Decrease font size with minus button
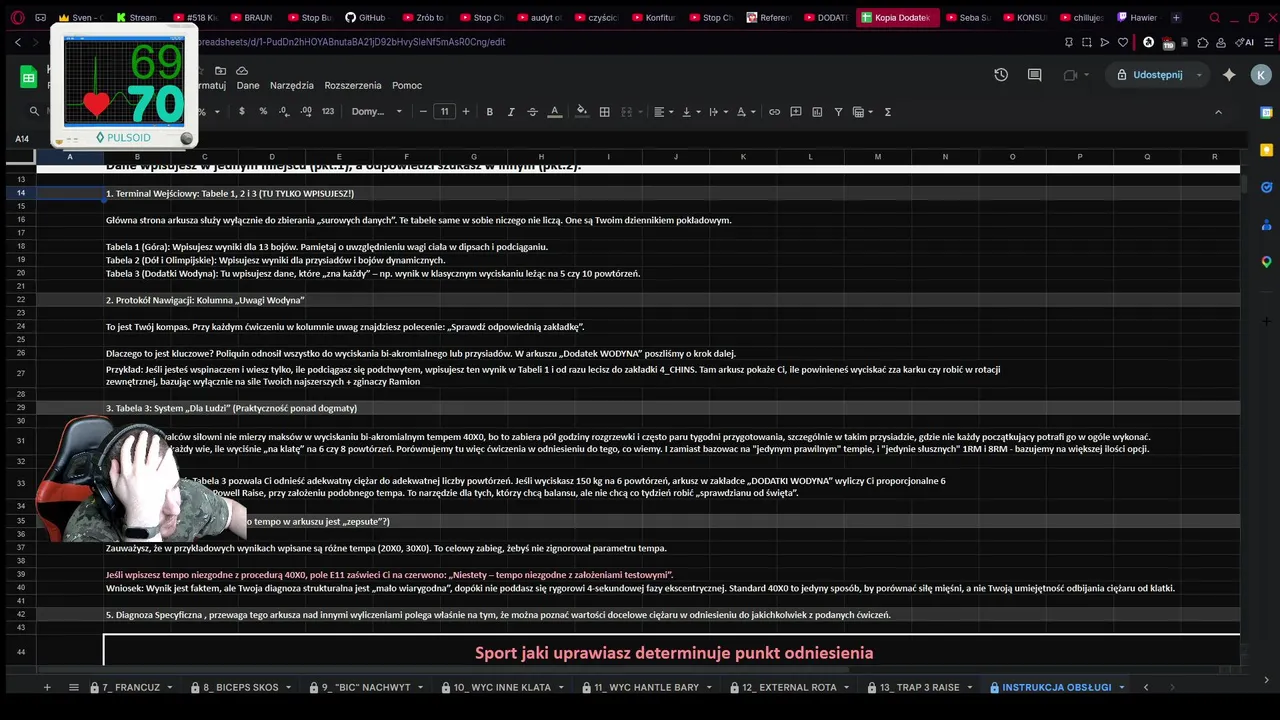 pyautogui.click(x=423, y=112)
